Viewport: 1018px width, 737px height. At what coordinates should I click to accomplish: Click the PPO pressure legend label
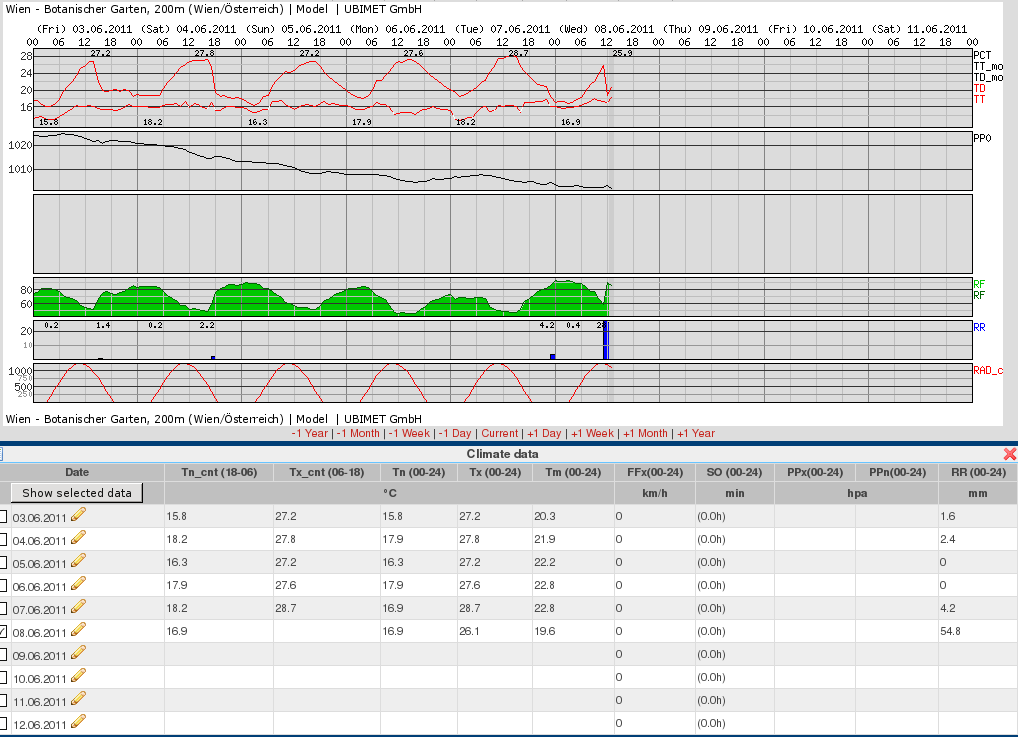tap(982, 138)
